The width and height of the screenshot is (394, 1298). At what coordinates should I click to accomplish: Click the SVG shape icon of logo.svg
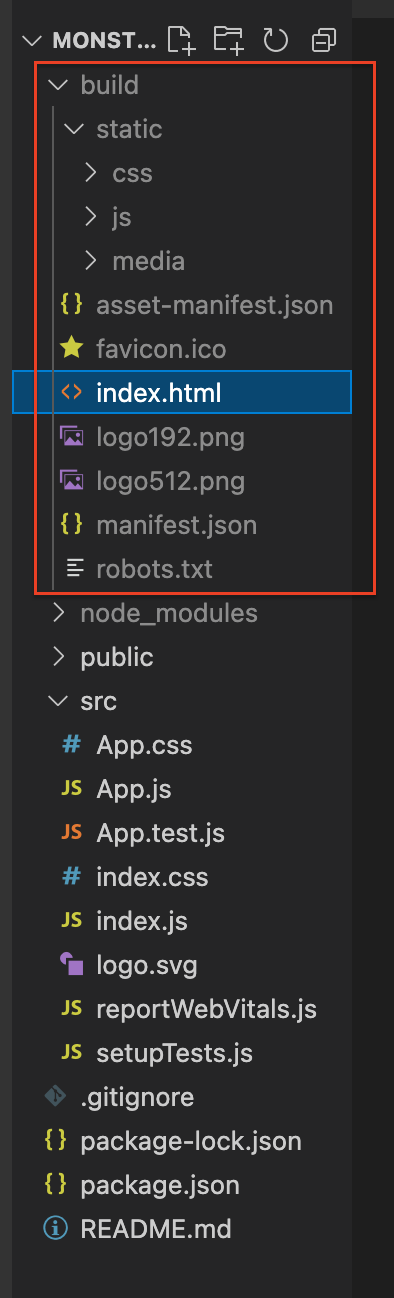(72, 965)
